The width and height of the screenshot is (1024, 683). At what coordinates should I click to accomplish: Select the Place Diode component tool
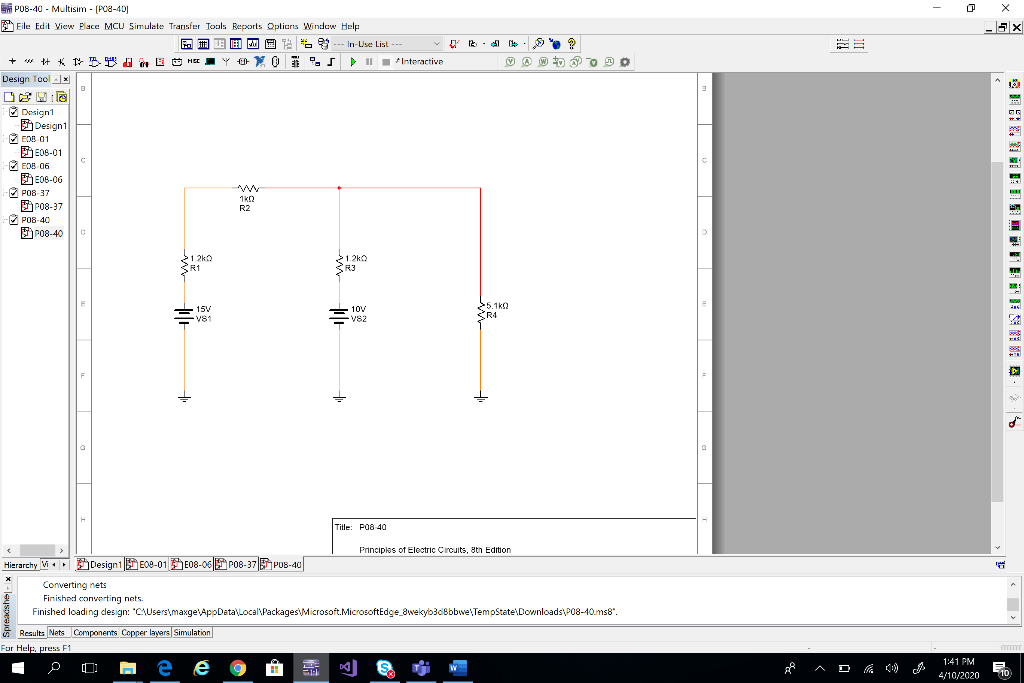click(45, 61)
